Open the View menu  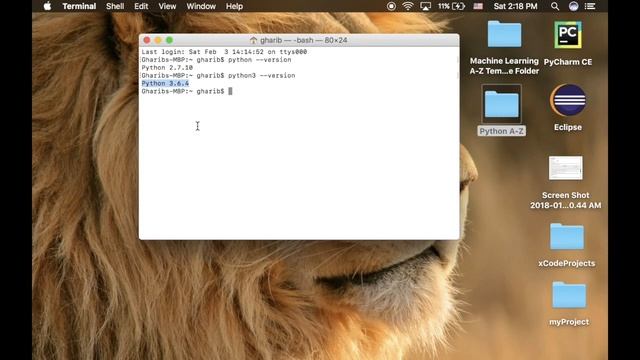pyautogui.click(x=167, y=6)
